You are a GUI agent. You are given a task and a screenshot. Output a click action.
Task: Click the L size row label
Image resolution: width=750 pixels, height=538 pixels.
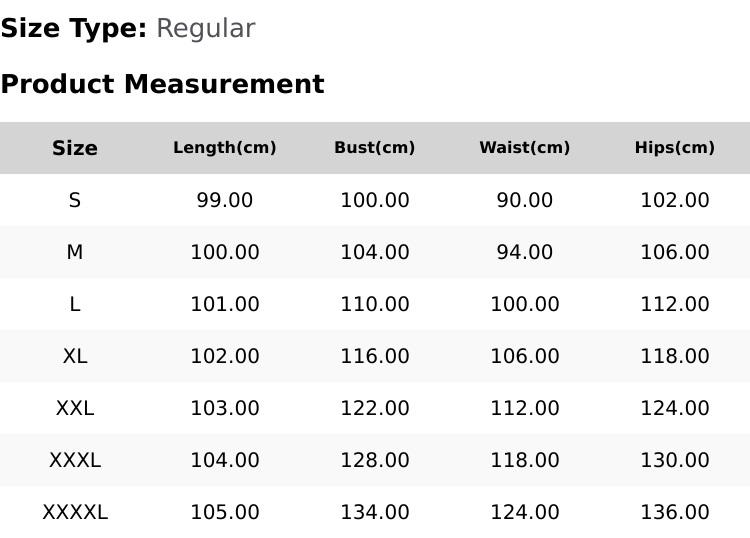click(x=75, y=304)
